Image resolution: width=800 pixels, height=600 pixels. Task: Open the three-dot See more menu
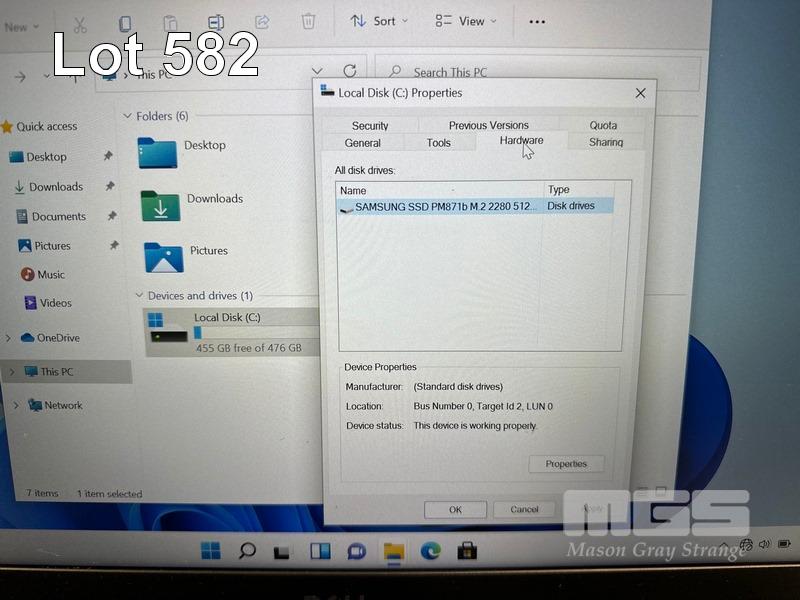point(537,21)
